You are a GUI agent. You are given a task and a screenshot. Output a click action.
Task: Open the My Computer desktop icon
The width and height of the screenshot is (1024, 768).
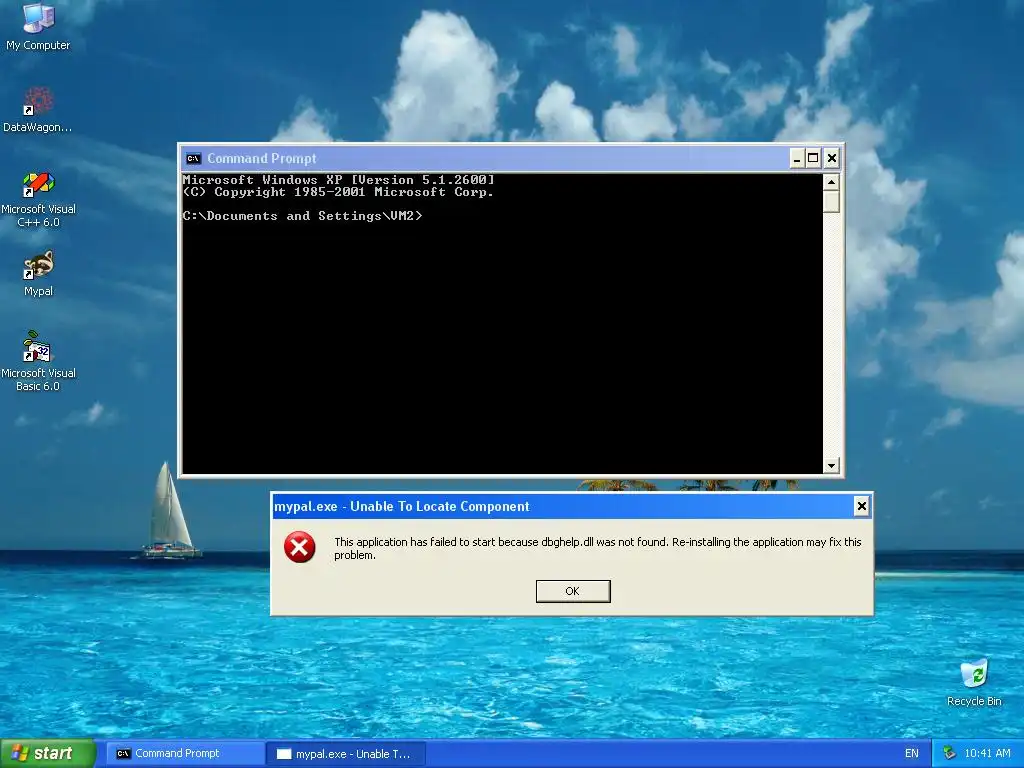38,26
